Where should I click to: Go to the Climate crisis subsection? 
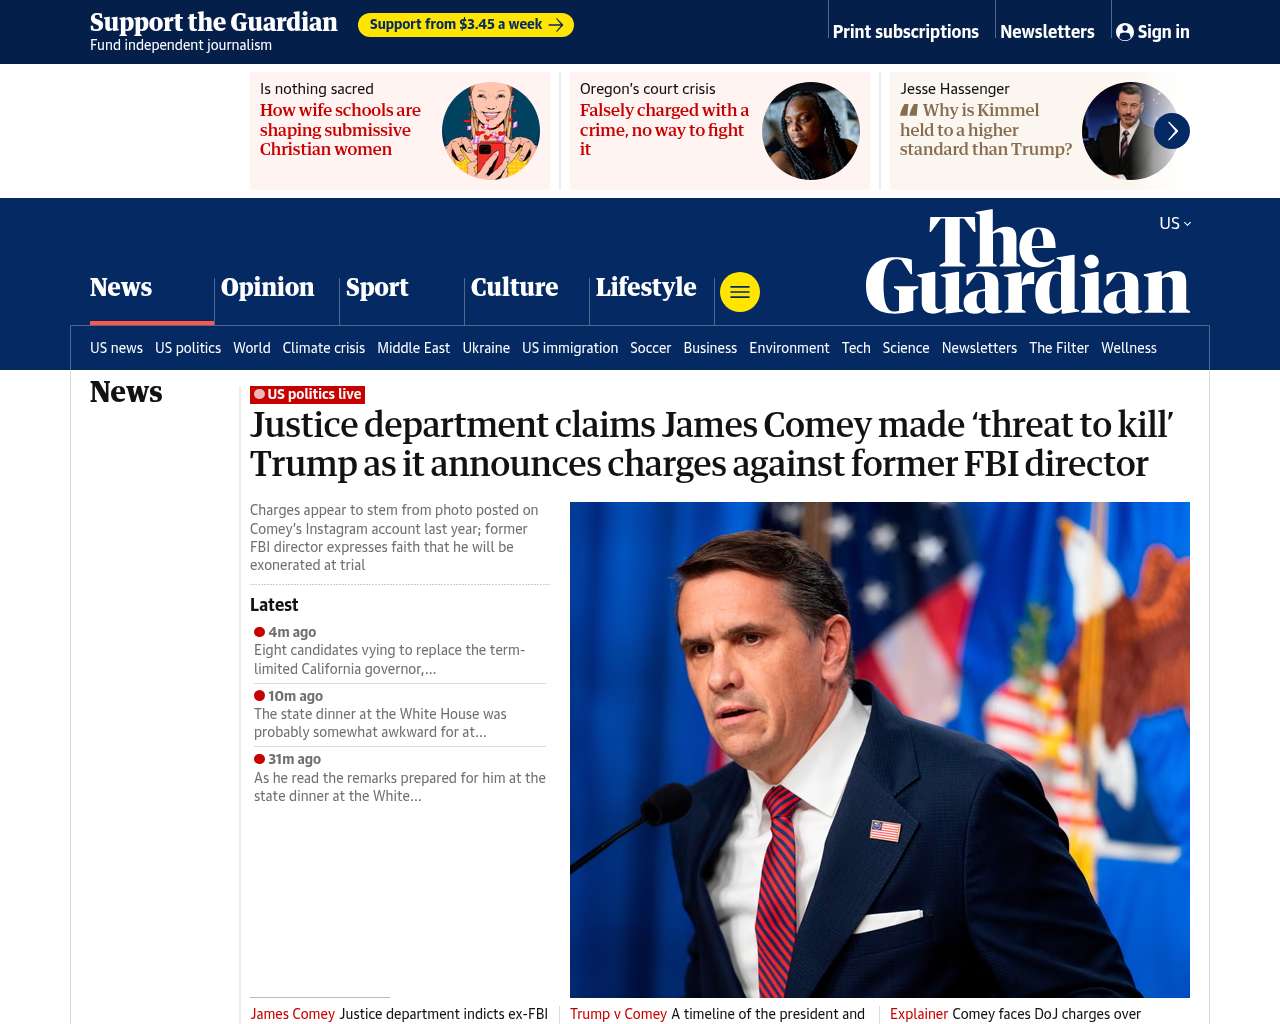324,348
